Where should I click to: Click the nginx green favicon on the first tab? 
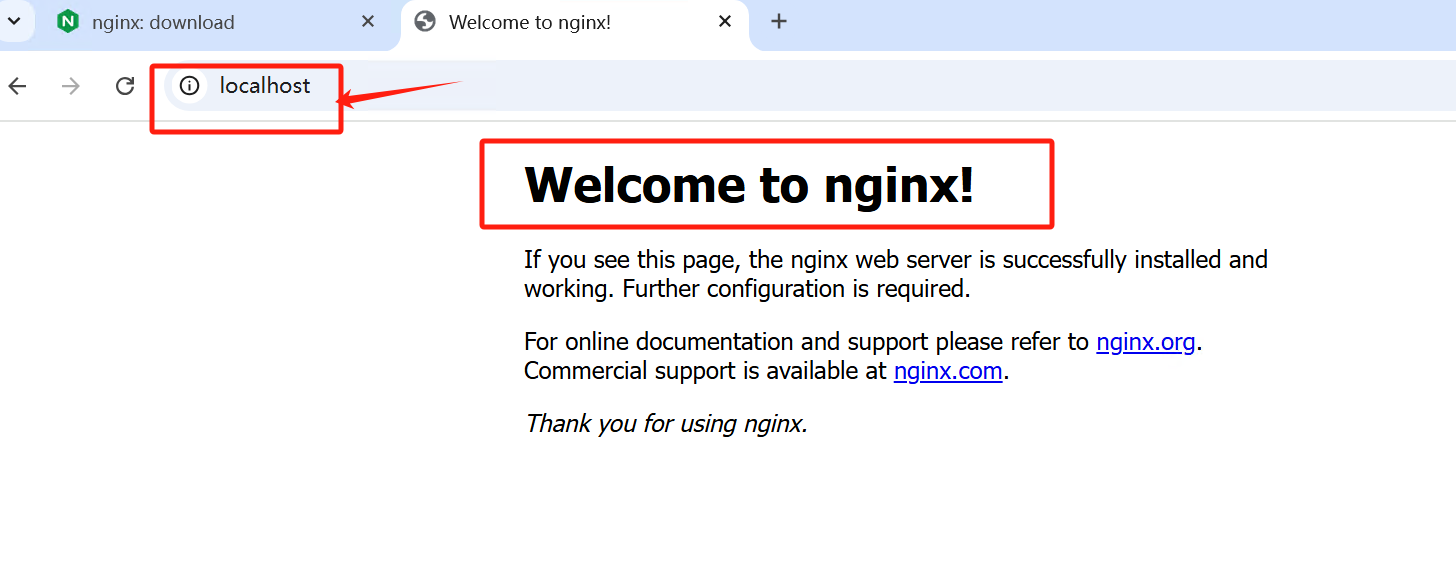[x=68, y=22]
